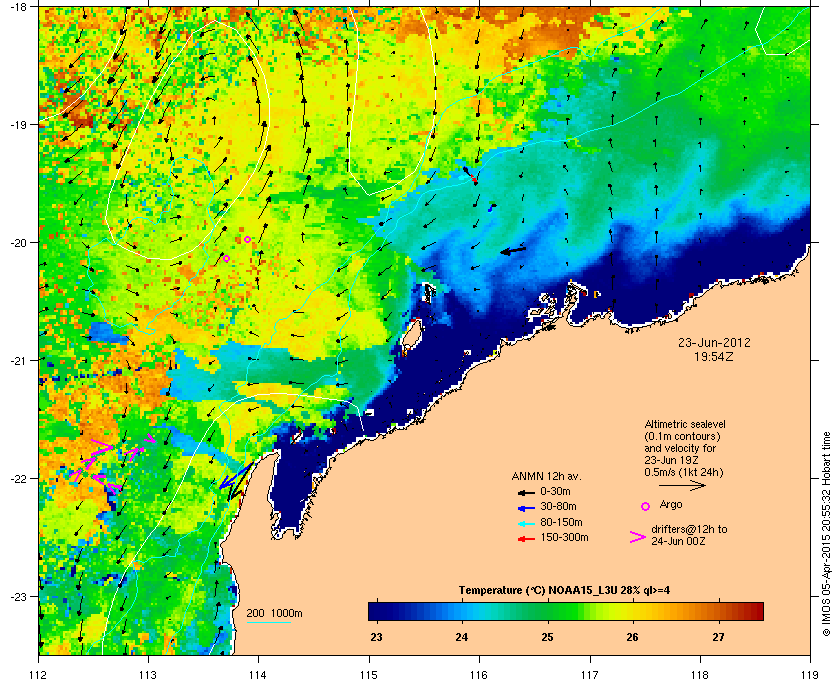Click the 0-30m legend label
This screenshot has height=680, width=840.
click(x=555, y=491)
